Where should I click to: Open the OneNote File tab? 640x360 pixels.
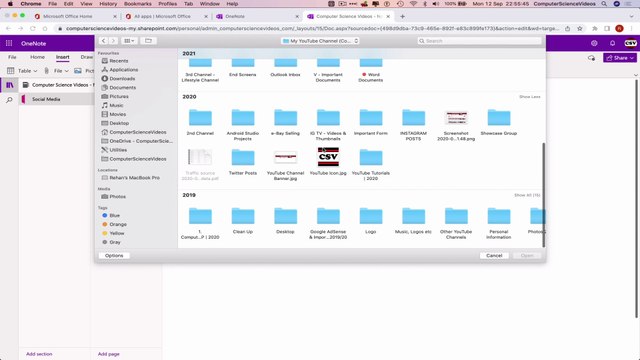click(12, 57)
